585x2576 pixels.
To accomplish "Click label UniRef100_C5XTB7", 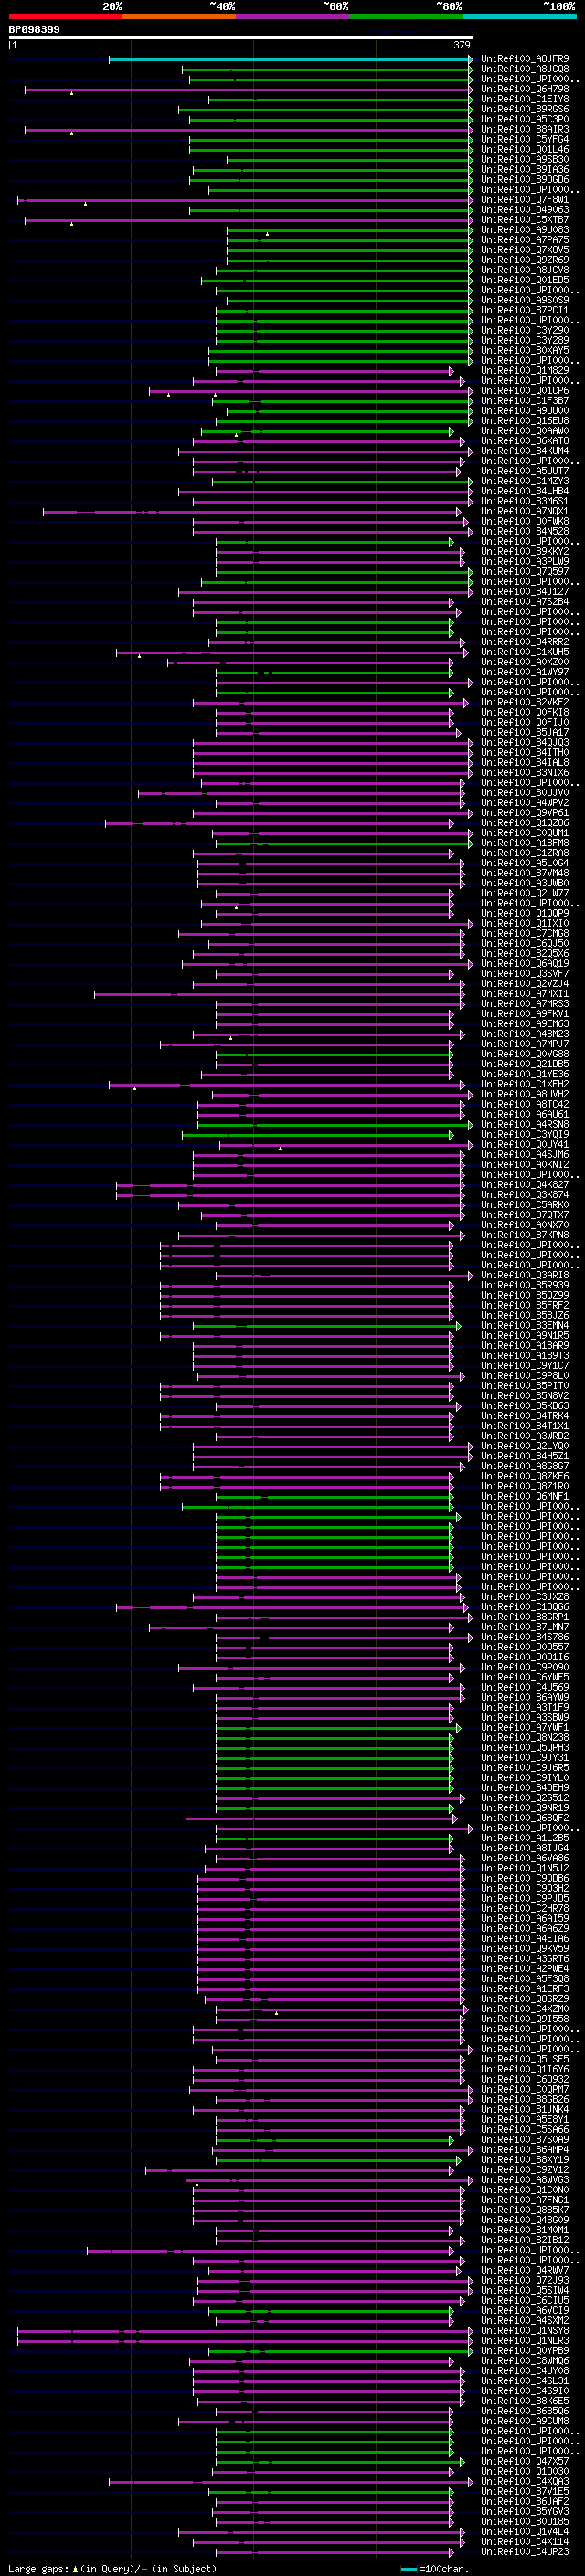I will click(525, 220).
